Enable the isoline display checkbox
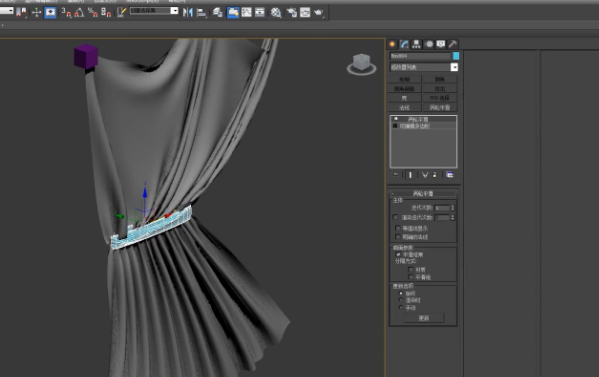 point(398,228)
